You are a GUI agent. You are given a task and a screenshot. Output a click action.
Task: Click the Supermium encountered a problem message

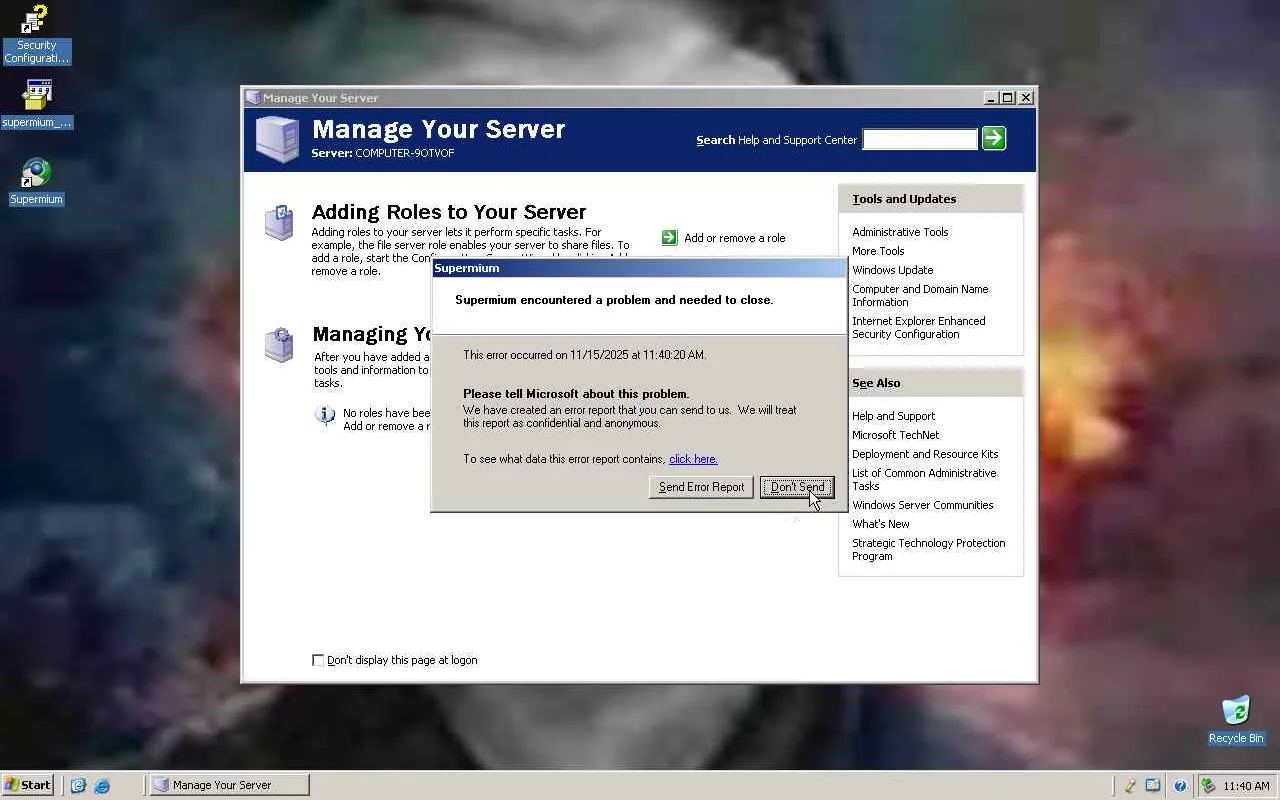[614, 300]
